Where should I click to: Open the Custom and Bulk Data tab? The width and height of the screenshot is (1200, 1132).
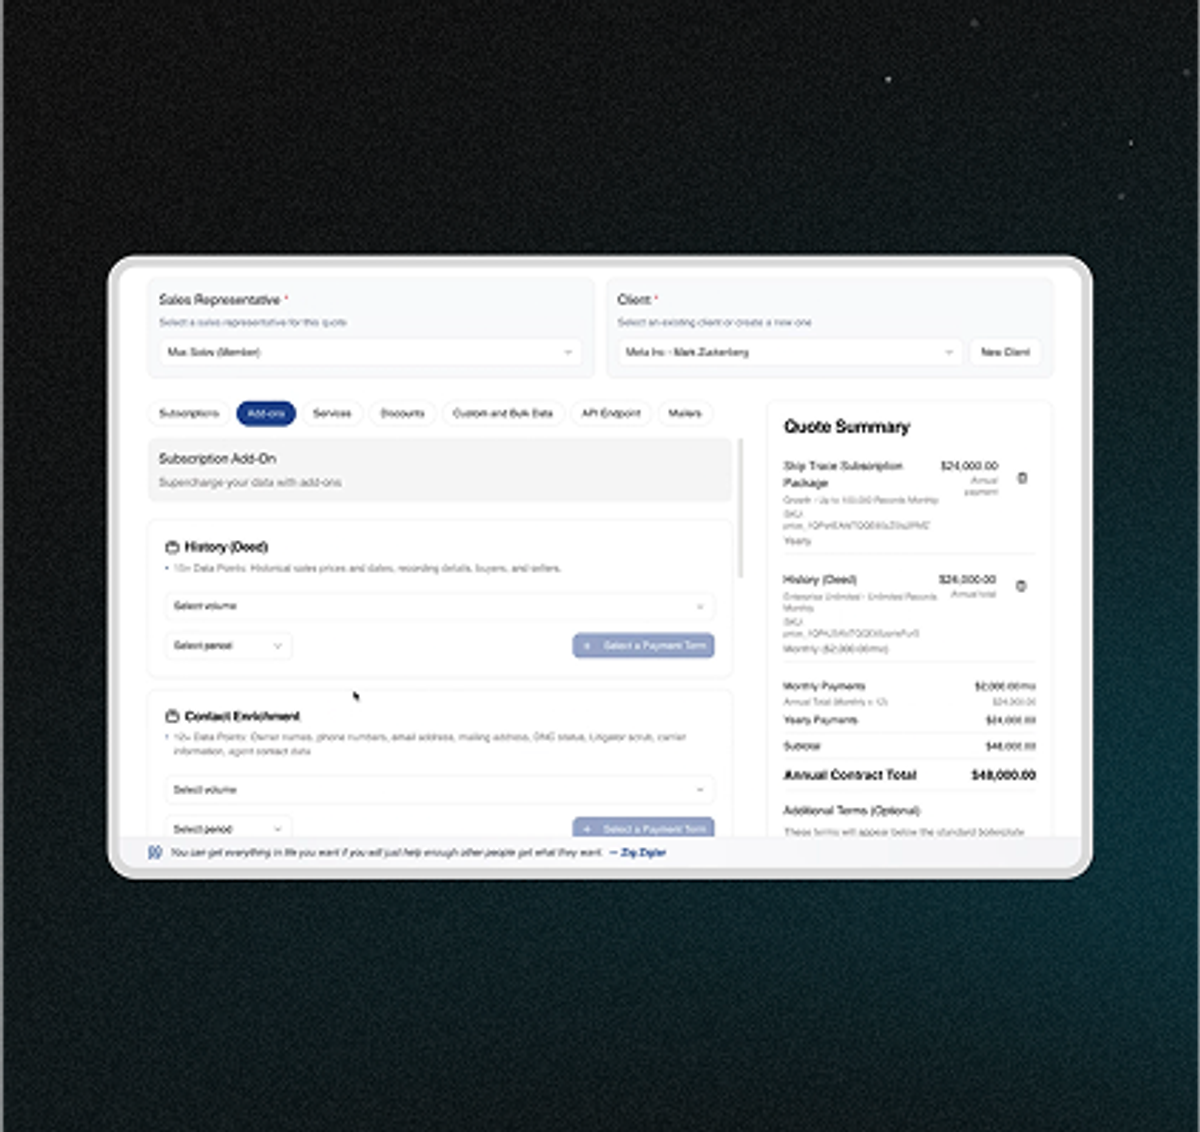[x=503, y=413]
